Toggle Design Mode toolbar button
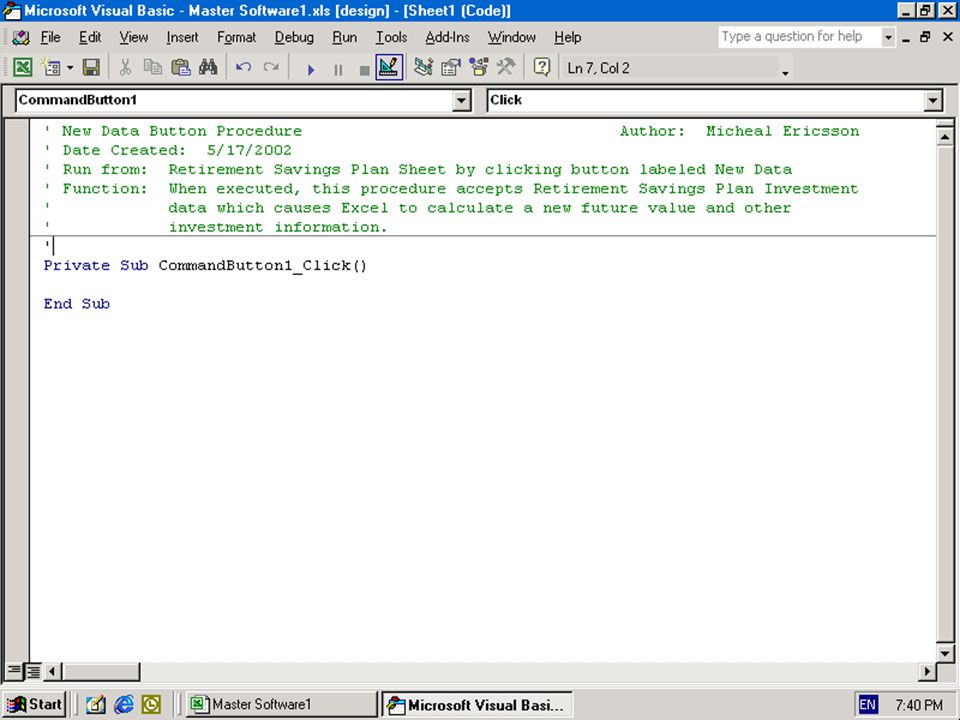 click(389, 67)
